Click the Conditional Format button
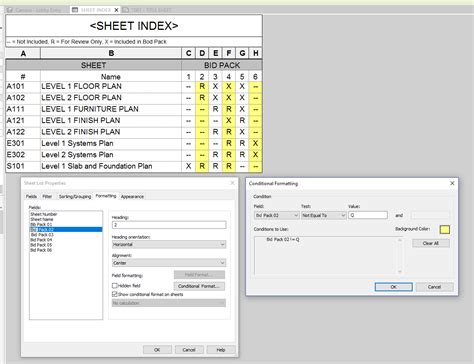Viewport: 474px width, 364px height. click(x=199, y=286)
